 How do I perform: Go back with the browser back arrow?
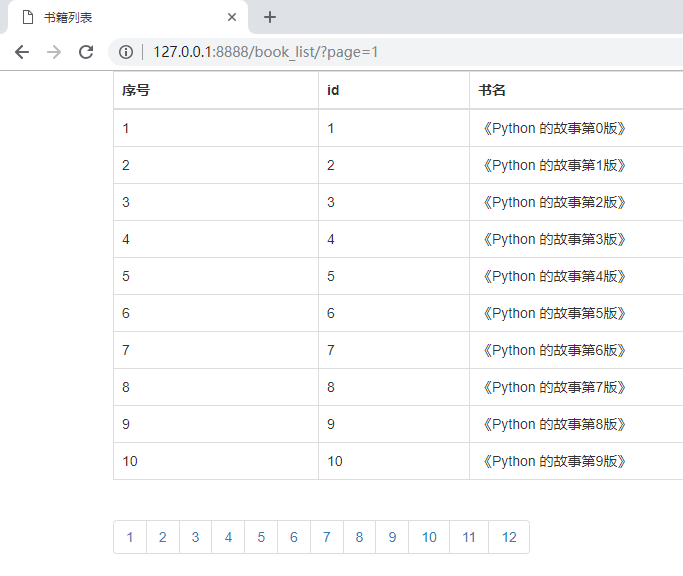coord(22,52)
